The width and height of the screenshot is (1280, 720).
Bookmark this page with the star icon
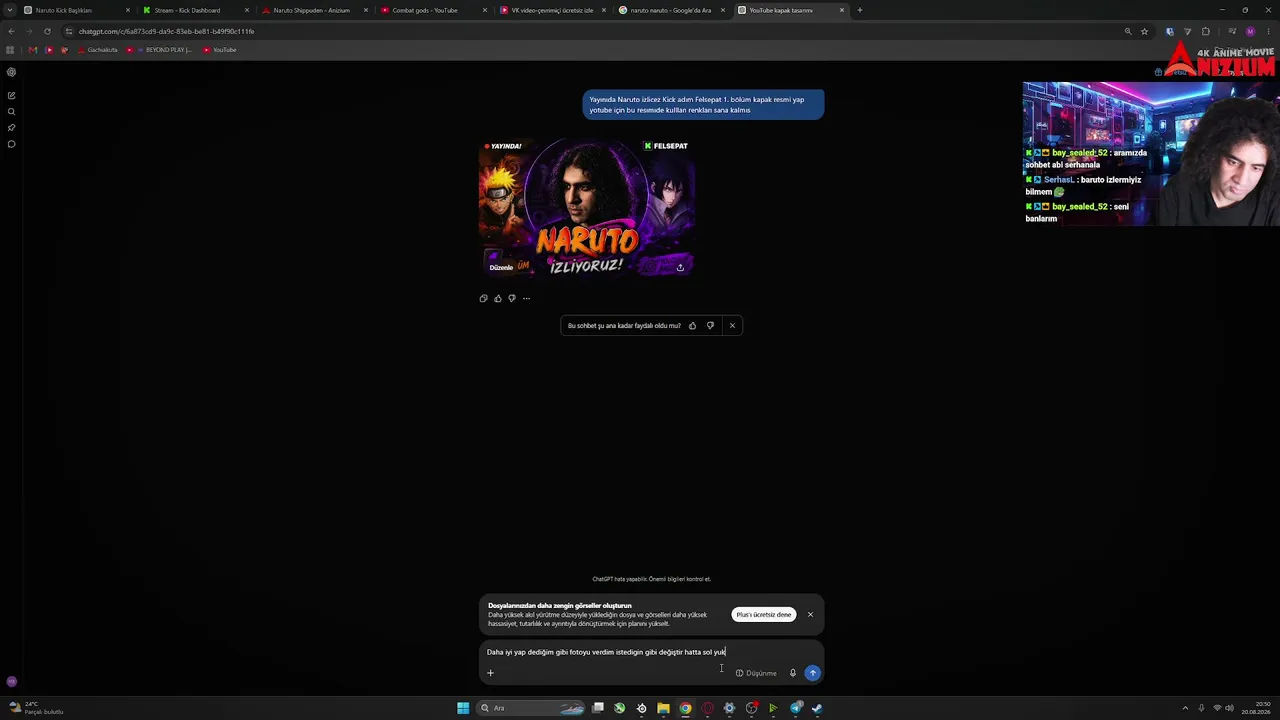point(1145,31)
